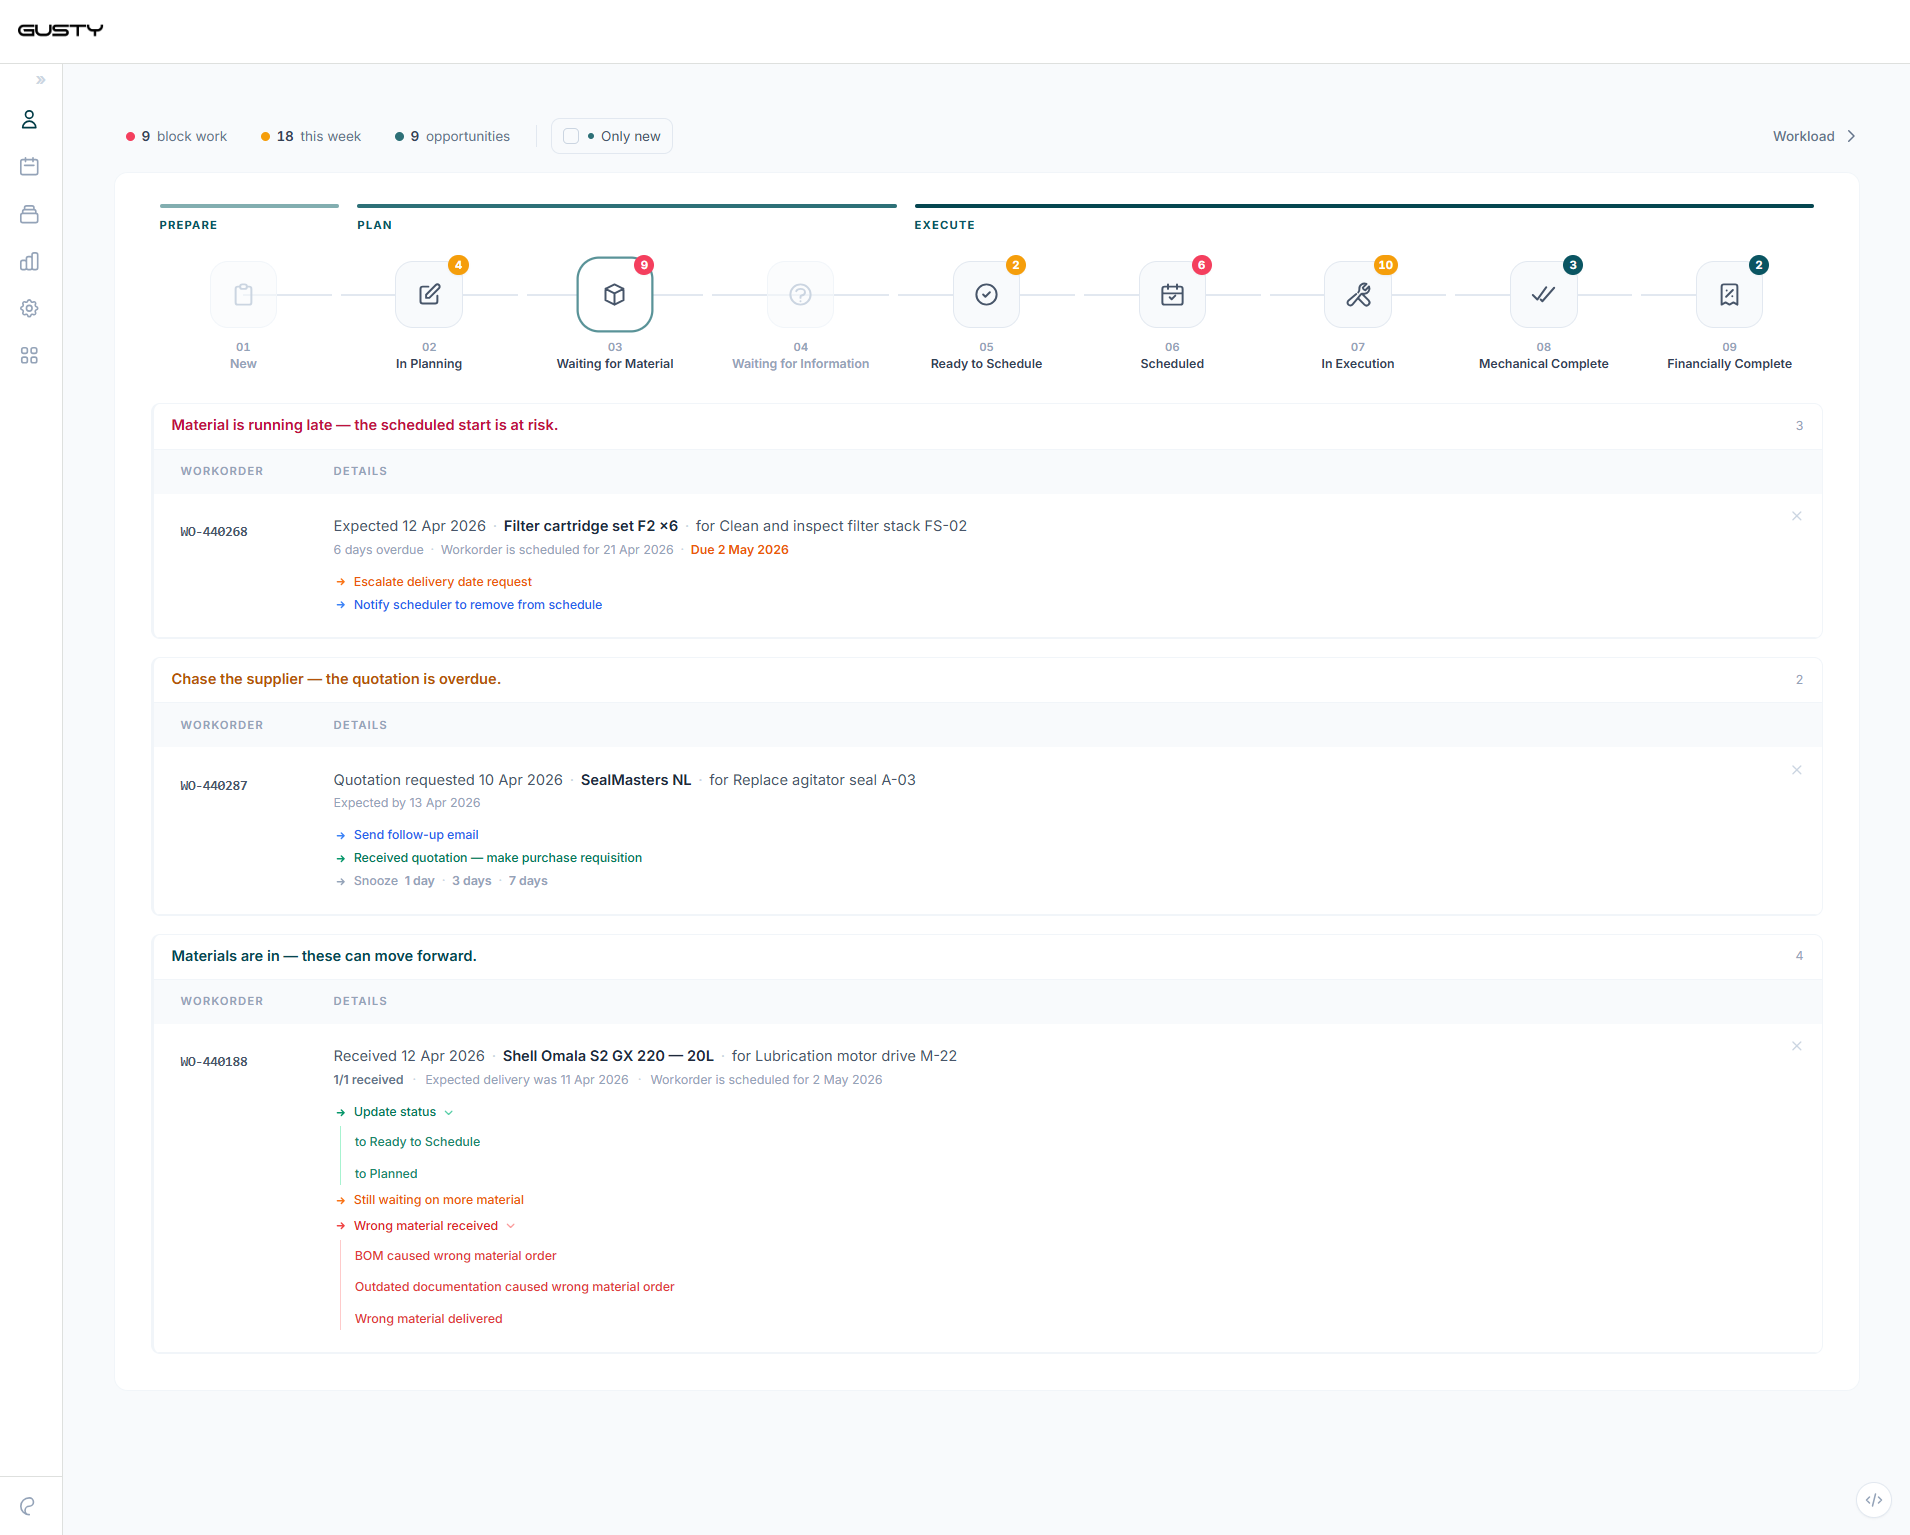Click the red 6 badge on Scheduled
The image size is (1910, 1535).
1202,265
